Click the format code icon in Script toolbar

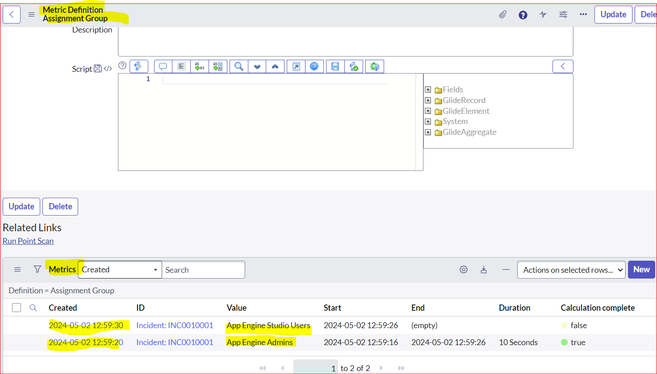pos(181,66)
